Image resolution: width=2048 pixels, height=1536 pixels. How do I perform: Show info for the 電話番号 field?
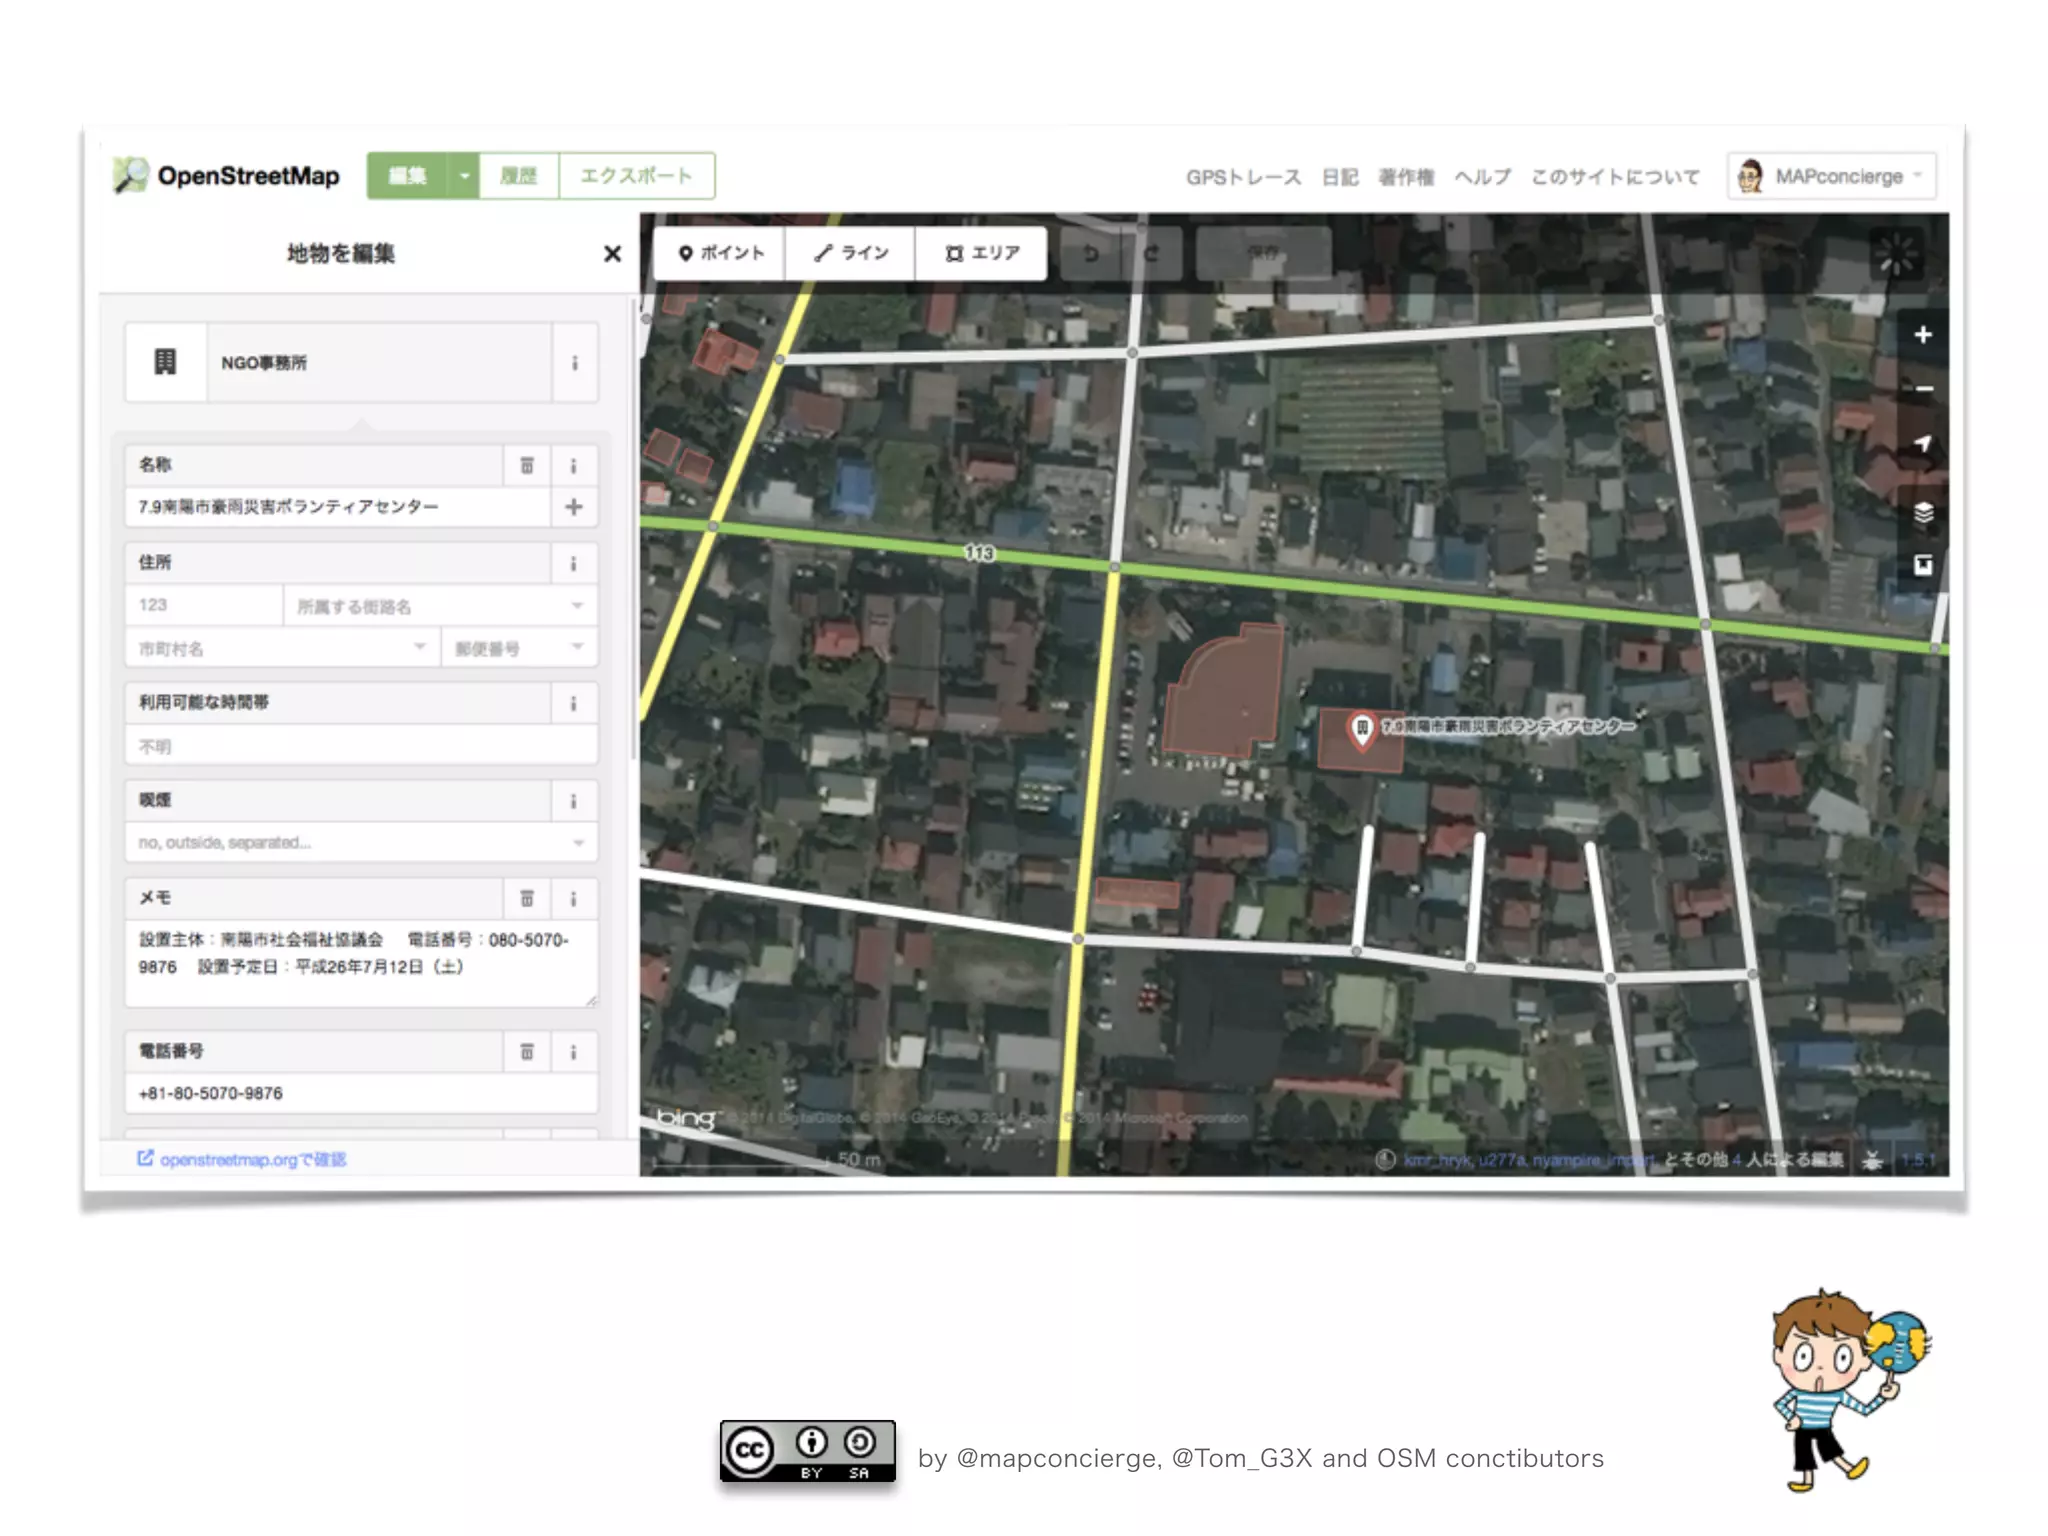[573, 1051]
